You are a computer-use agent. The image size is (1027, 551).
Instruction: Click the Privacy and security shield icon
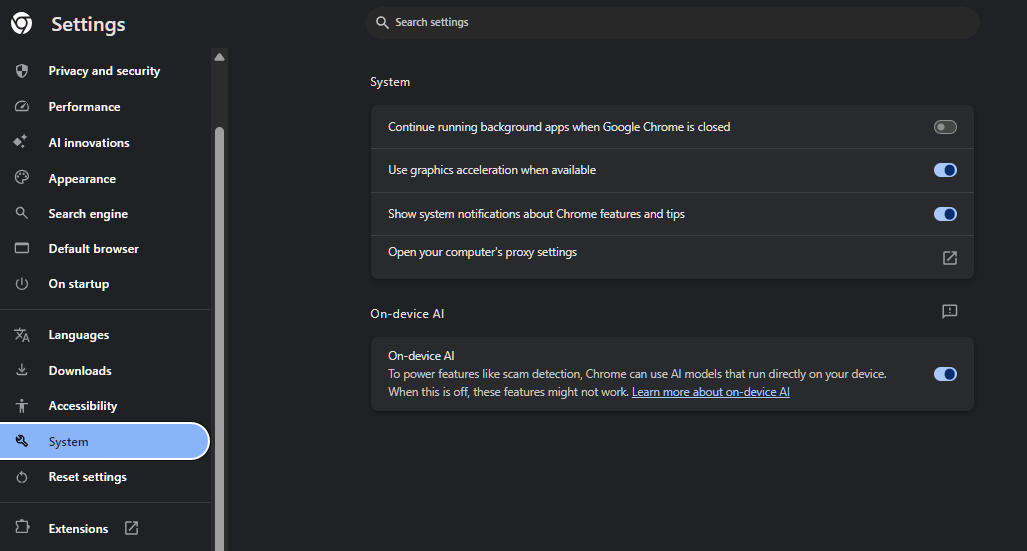(x=22, y=71)
